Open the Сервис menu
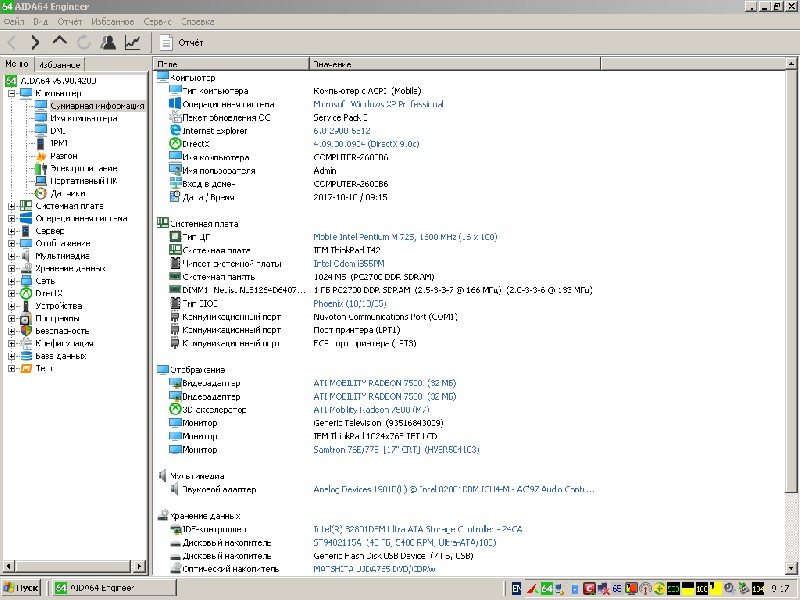The height and width of the screenshot is (600, 800). click(x=157, y=20)
